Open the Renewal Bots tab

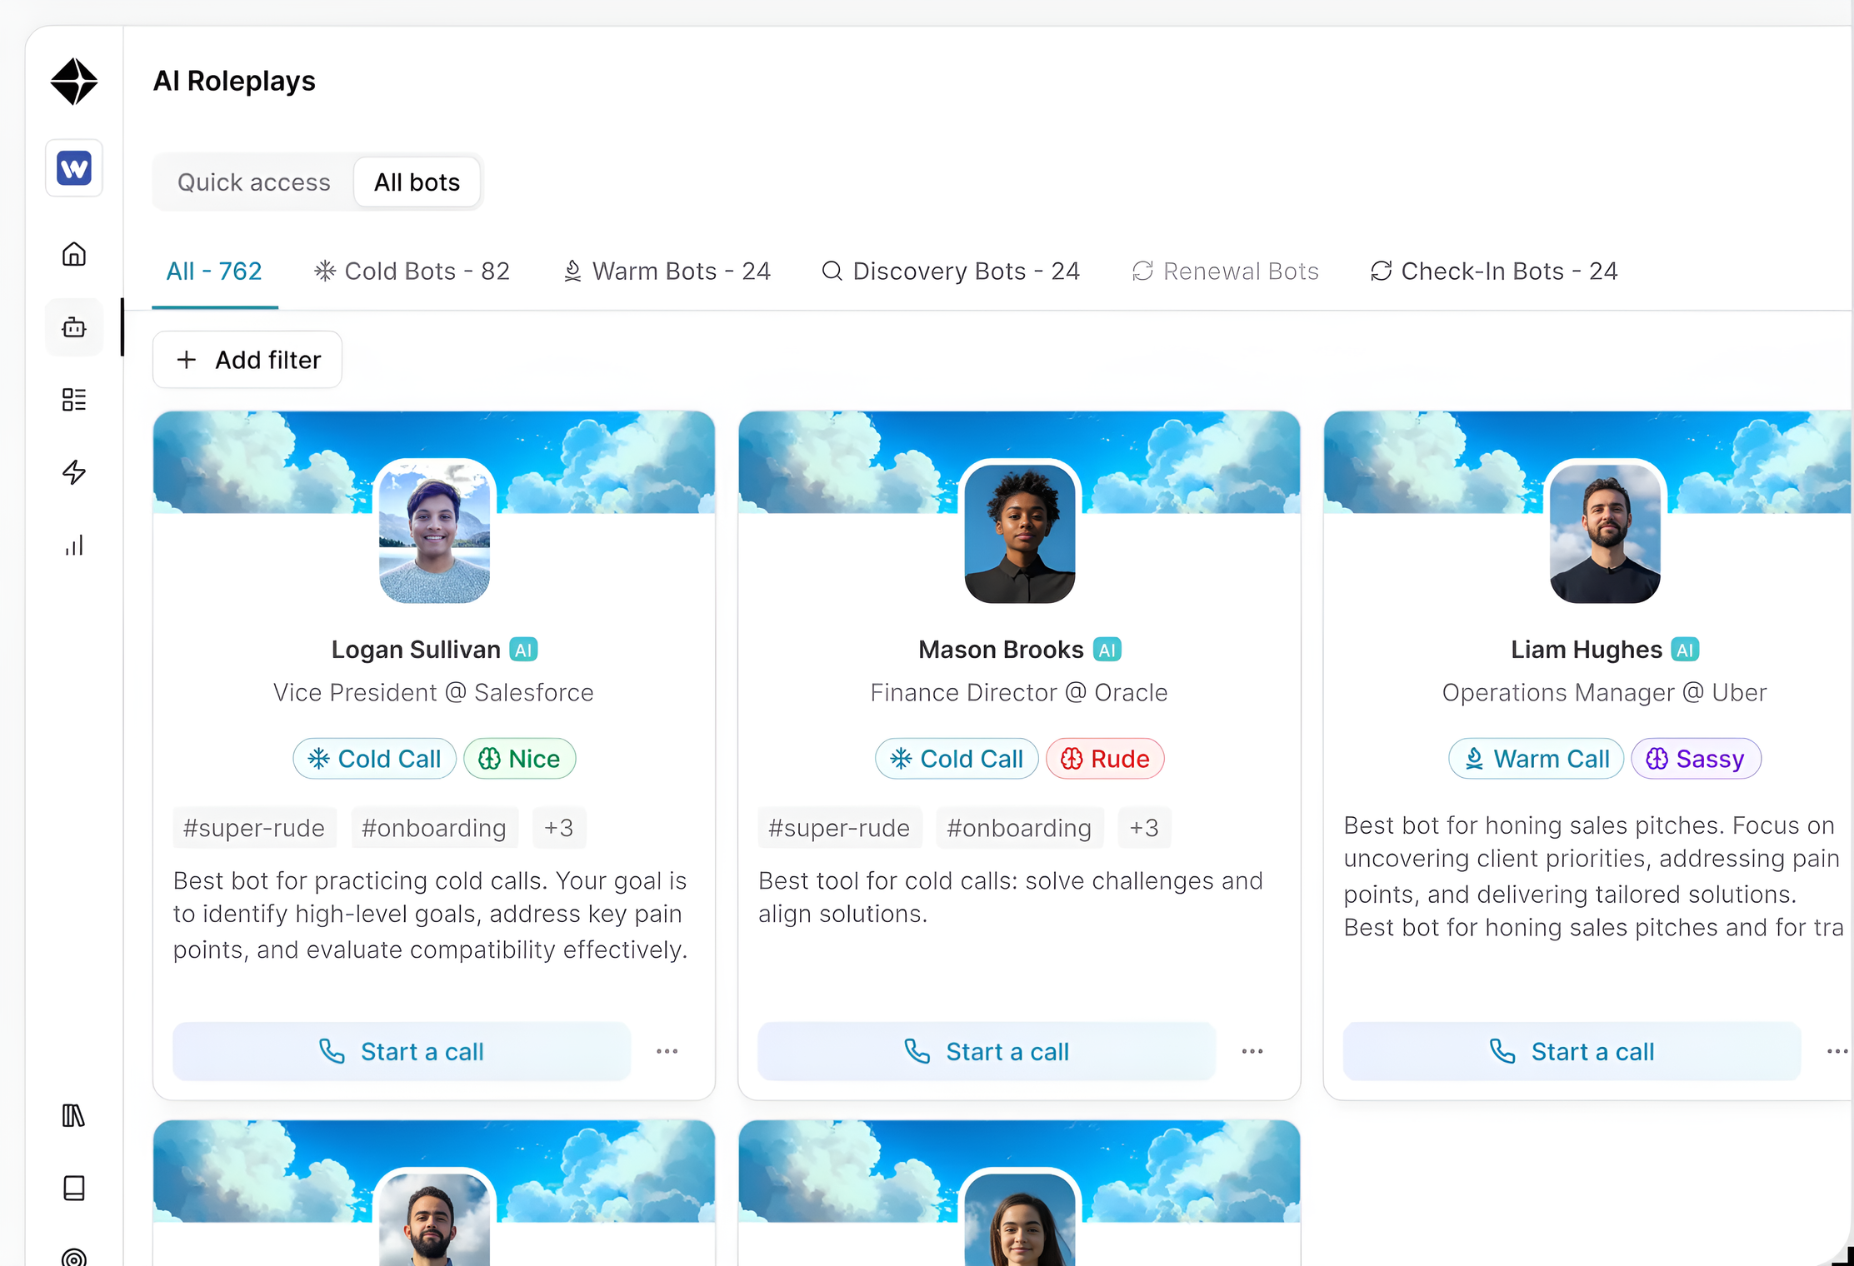click(1225, 271)
